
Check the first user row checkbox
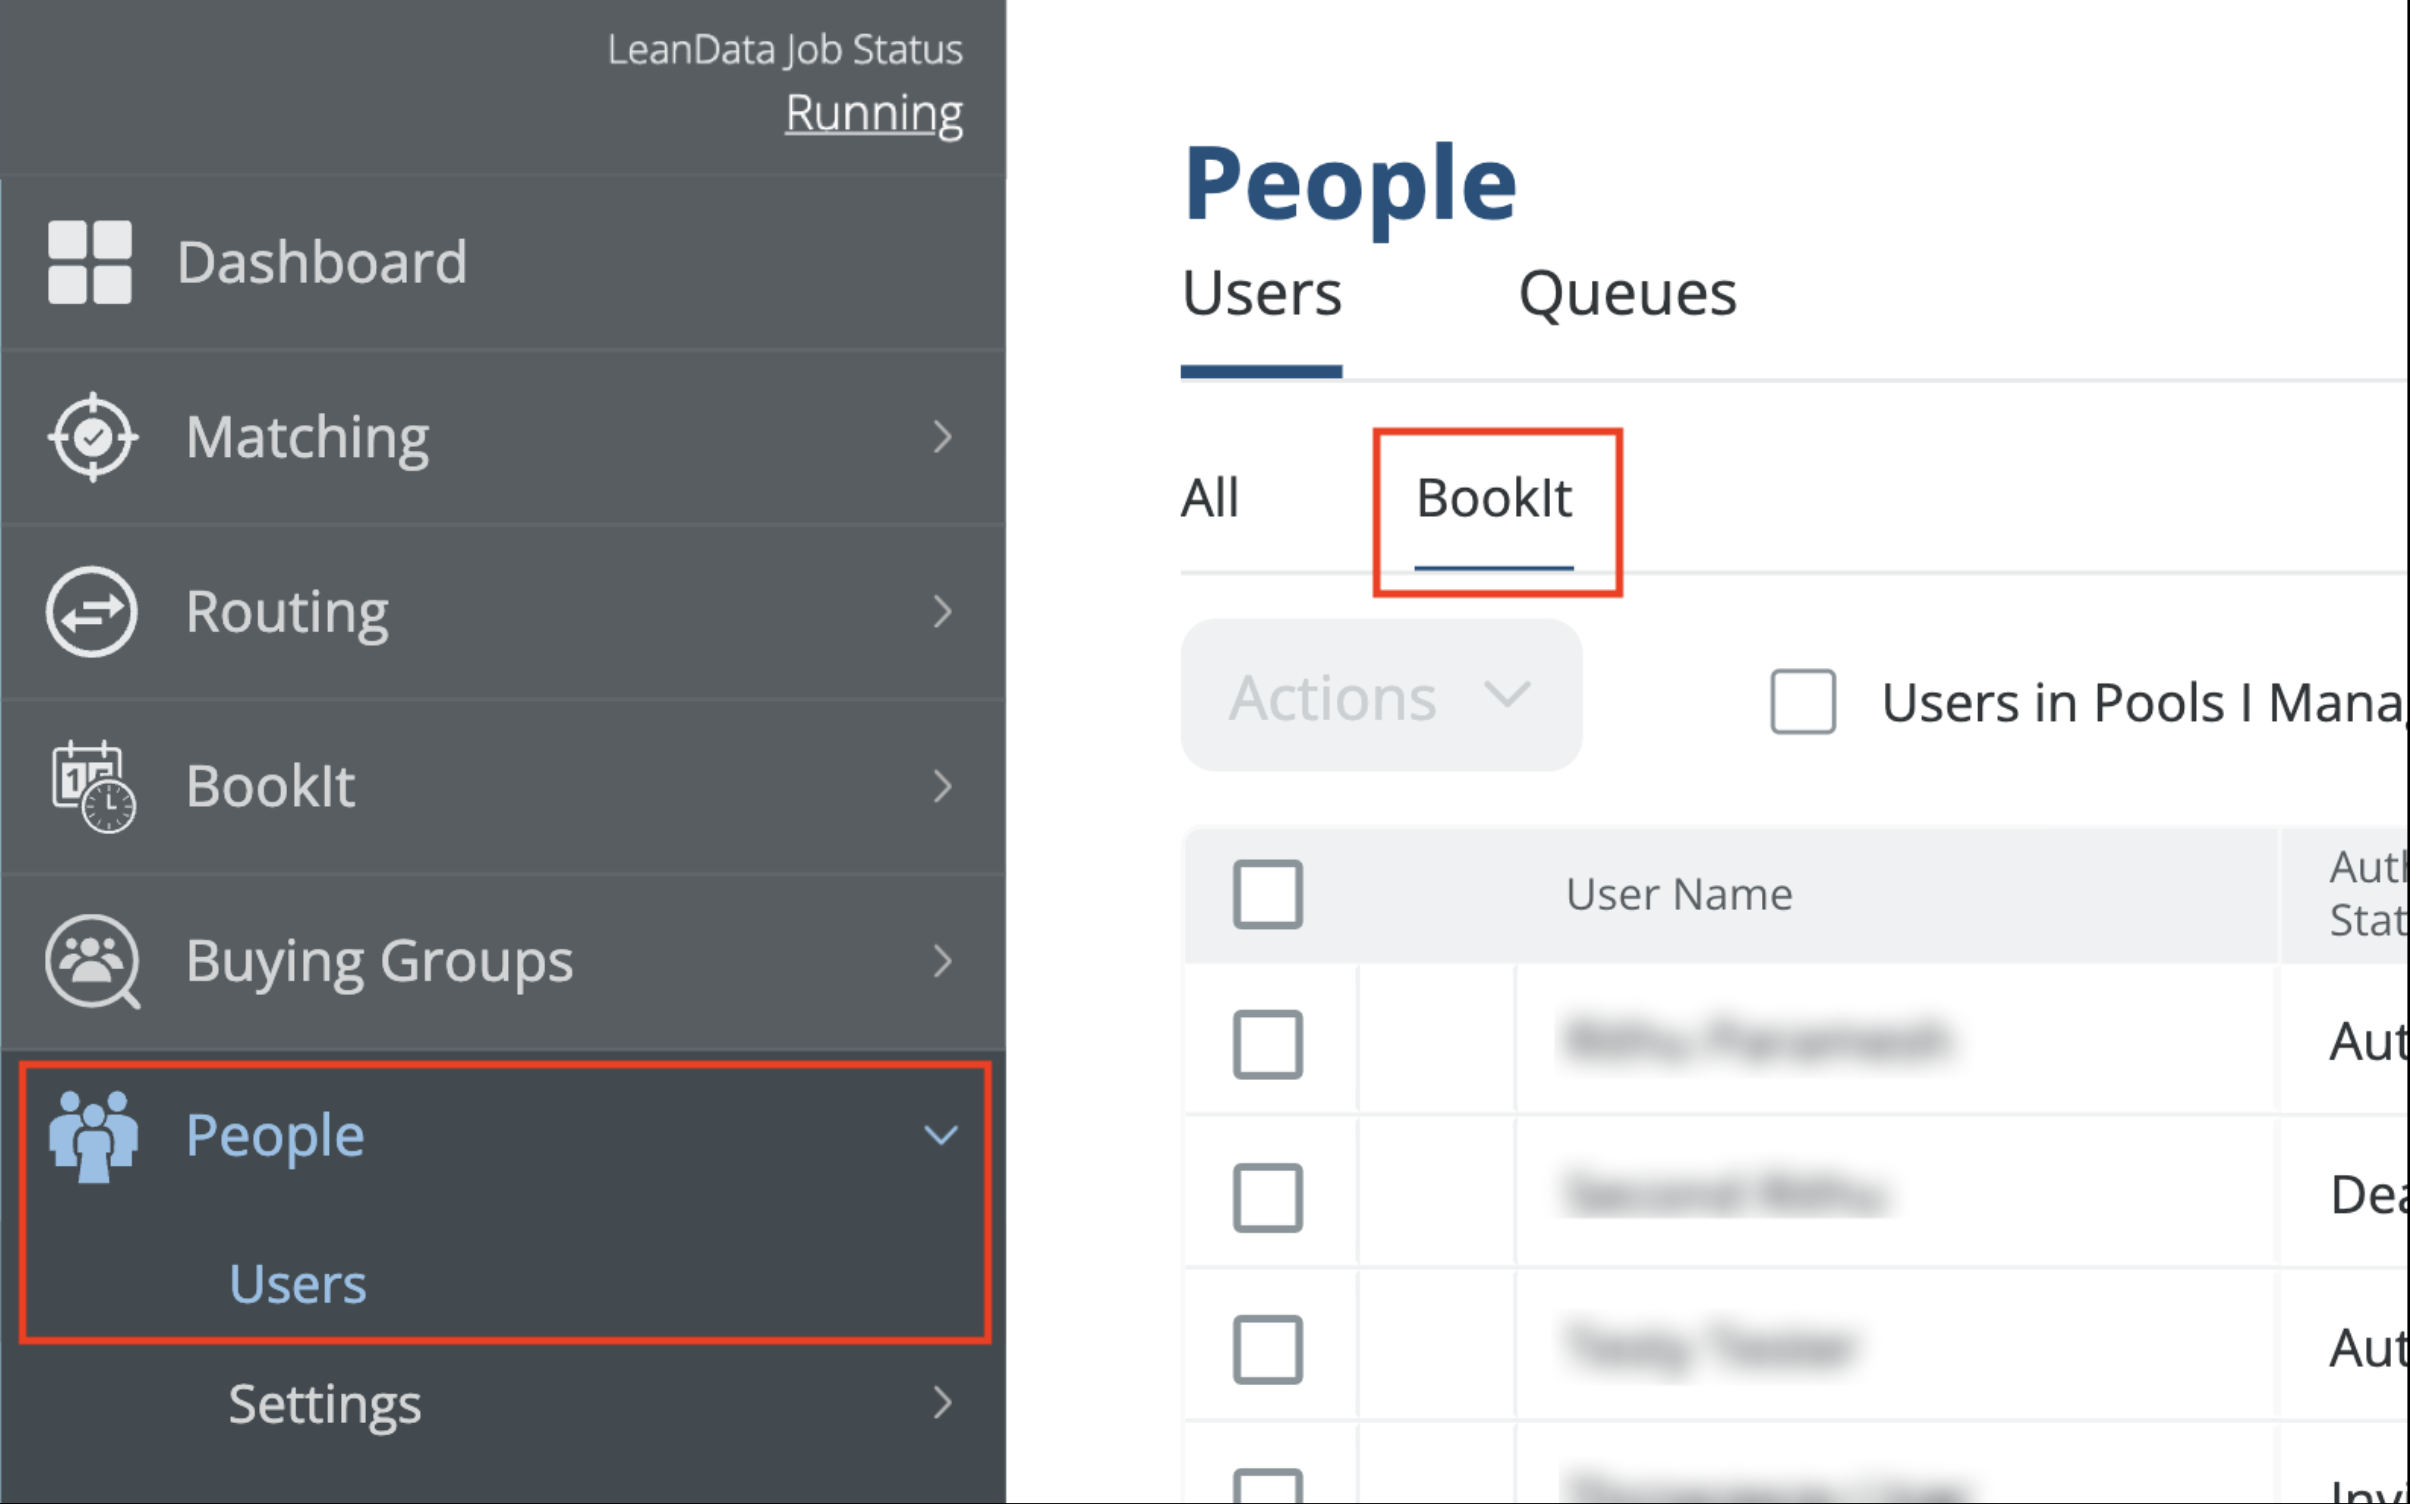1267,1045
